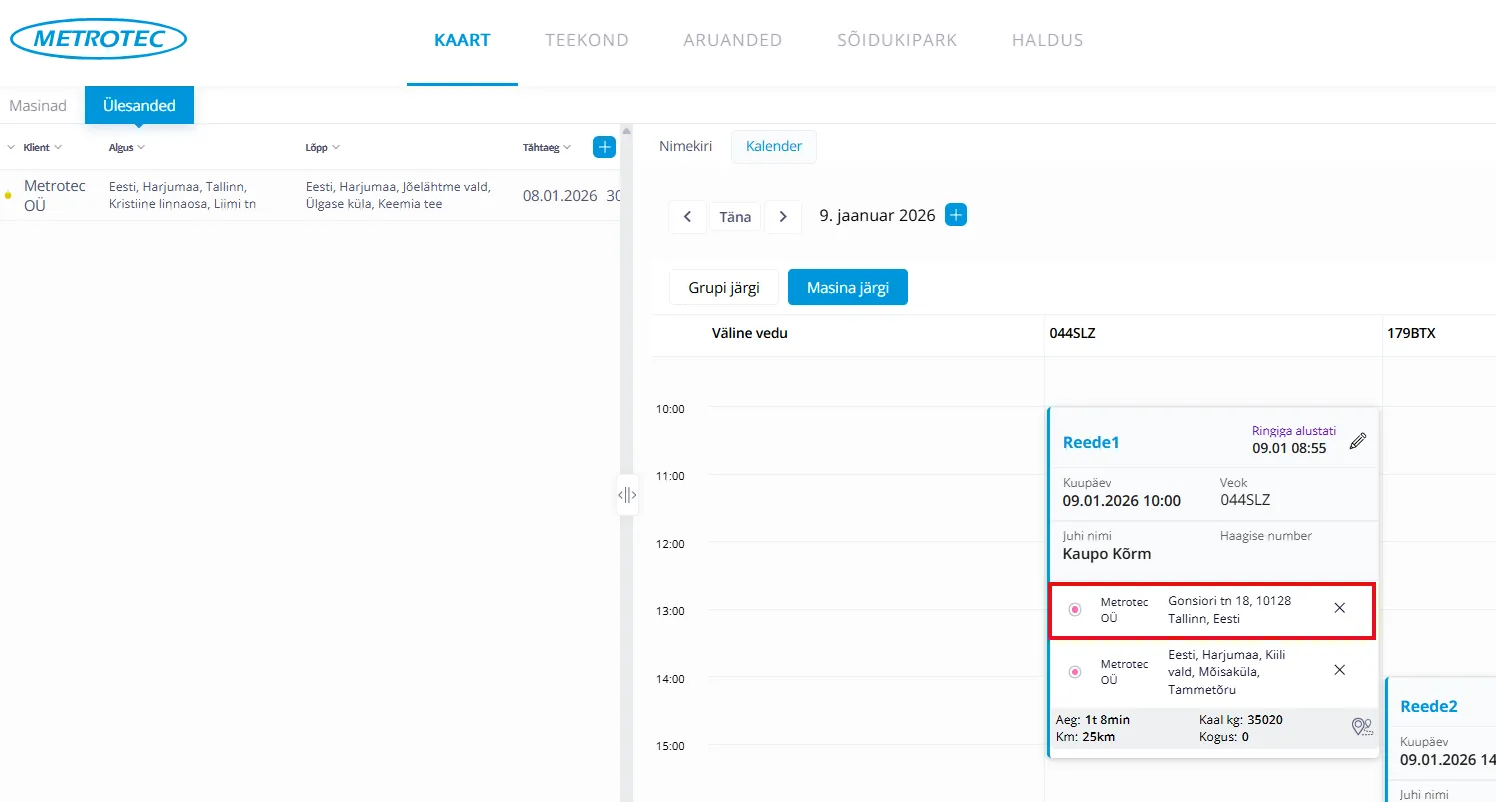The width and height of the screenshot is (1496, 802).
Task: Open the Aruanded menu
Action: pos(732,41)
